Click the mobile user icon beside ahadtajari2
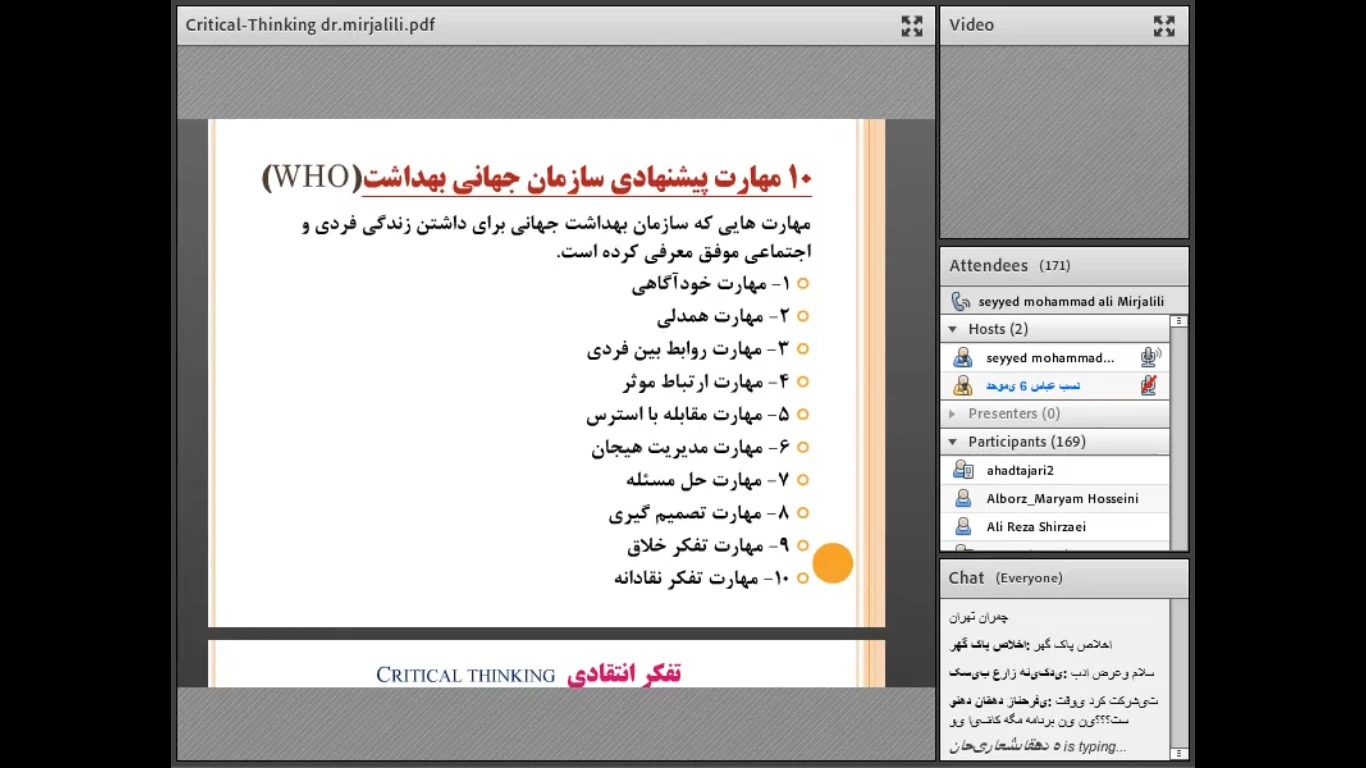This screenshot has width=1366, height=768. (962, 470)
